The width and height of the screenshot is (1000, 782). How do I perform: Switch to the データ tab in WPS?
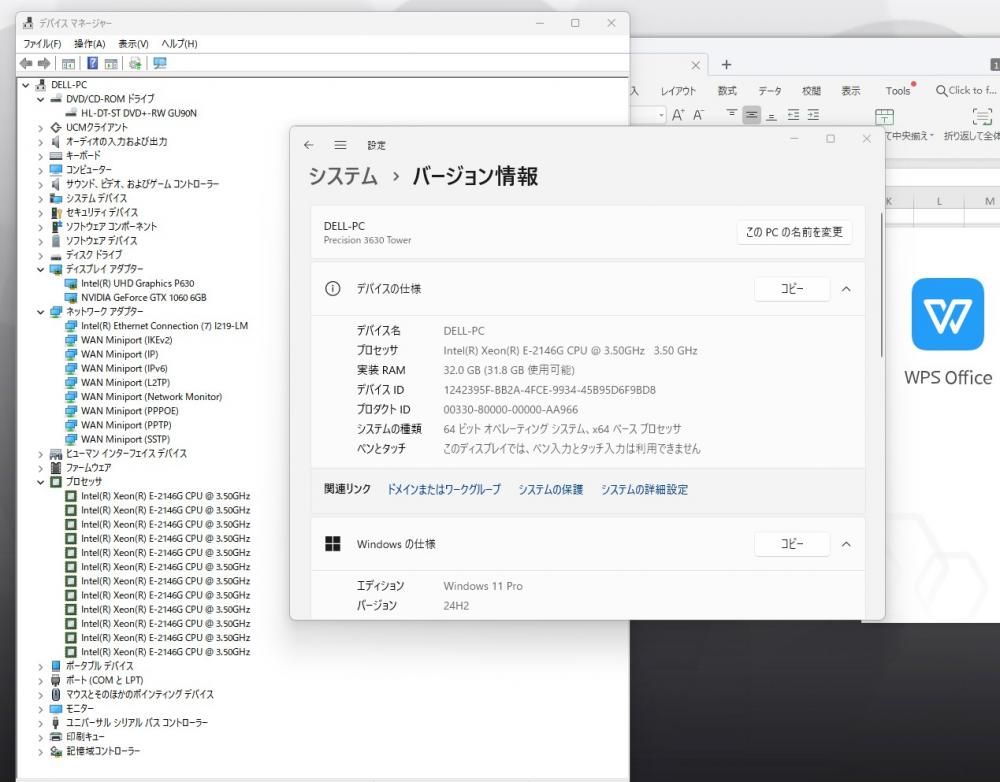[x=770, y=91]
